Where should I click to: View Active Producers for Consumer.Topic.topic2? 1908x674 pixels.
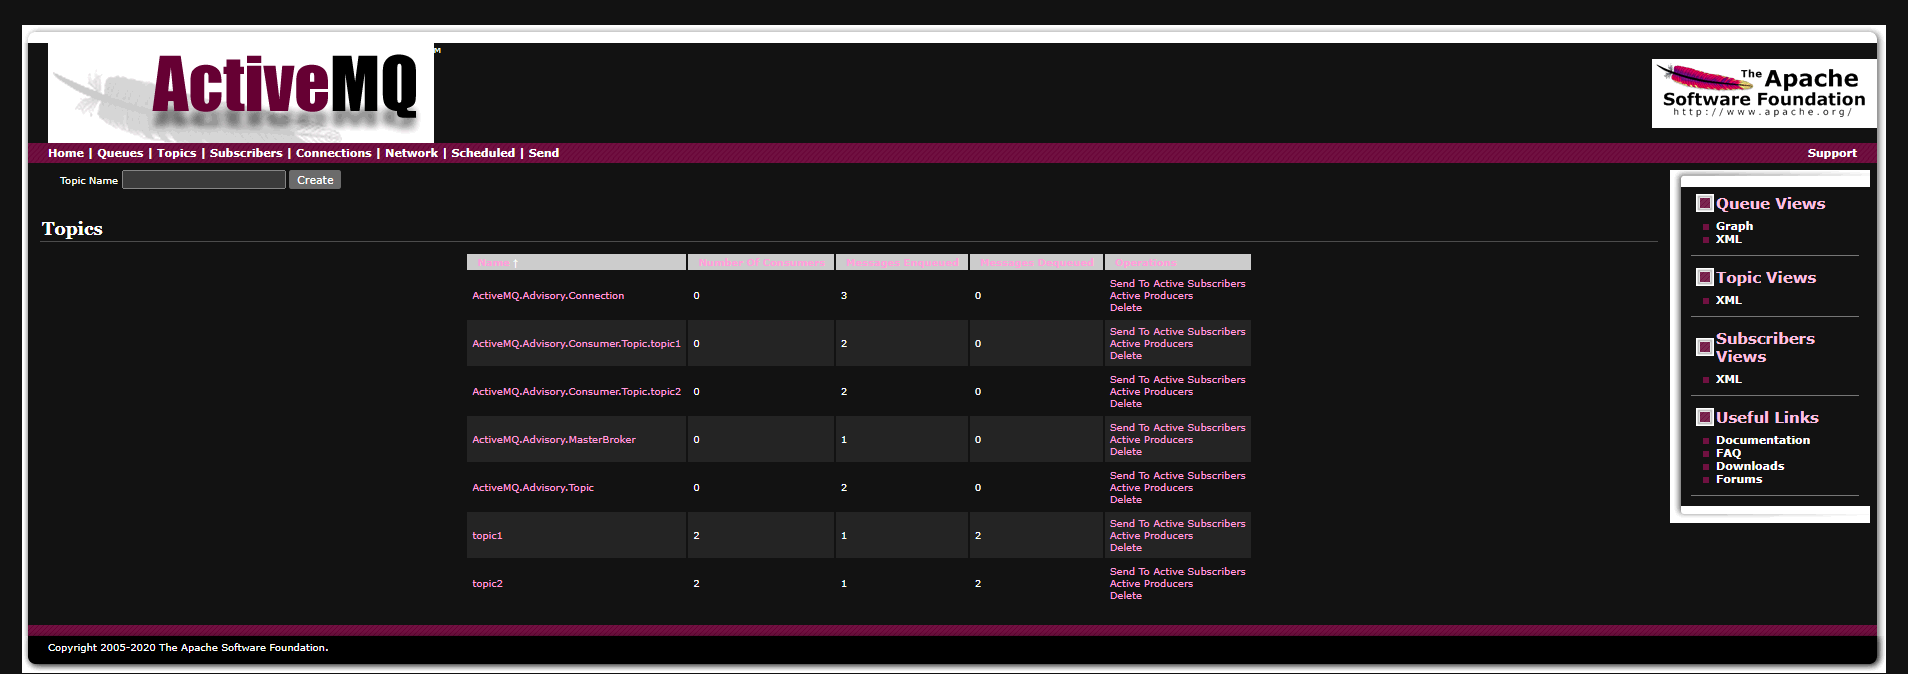pos(1151,392)
